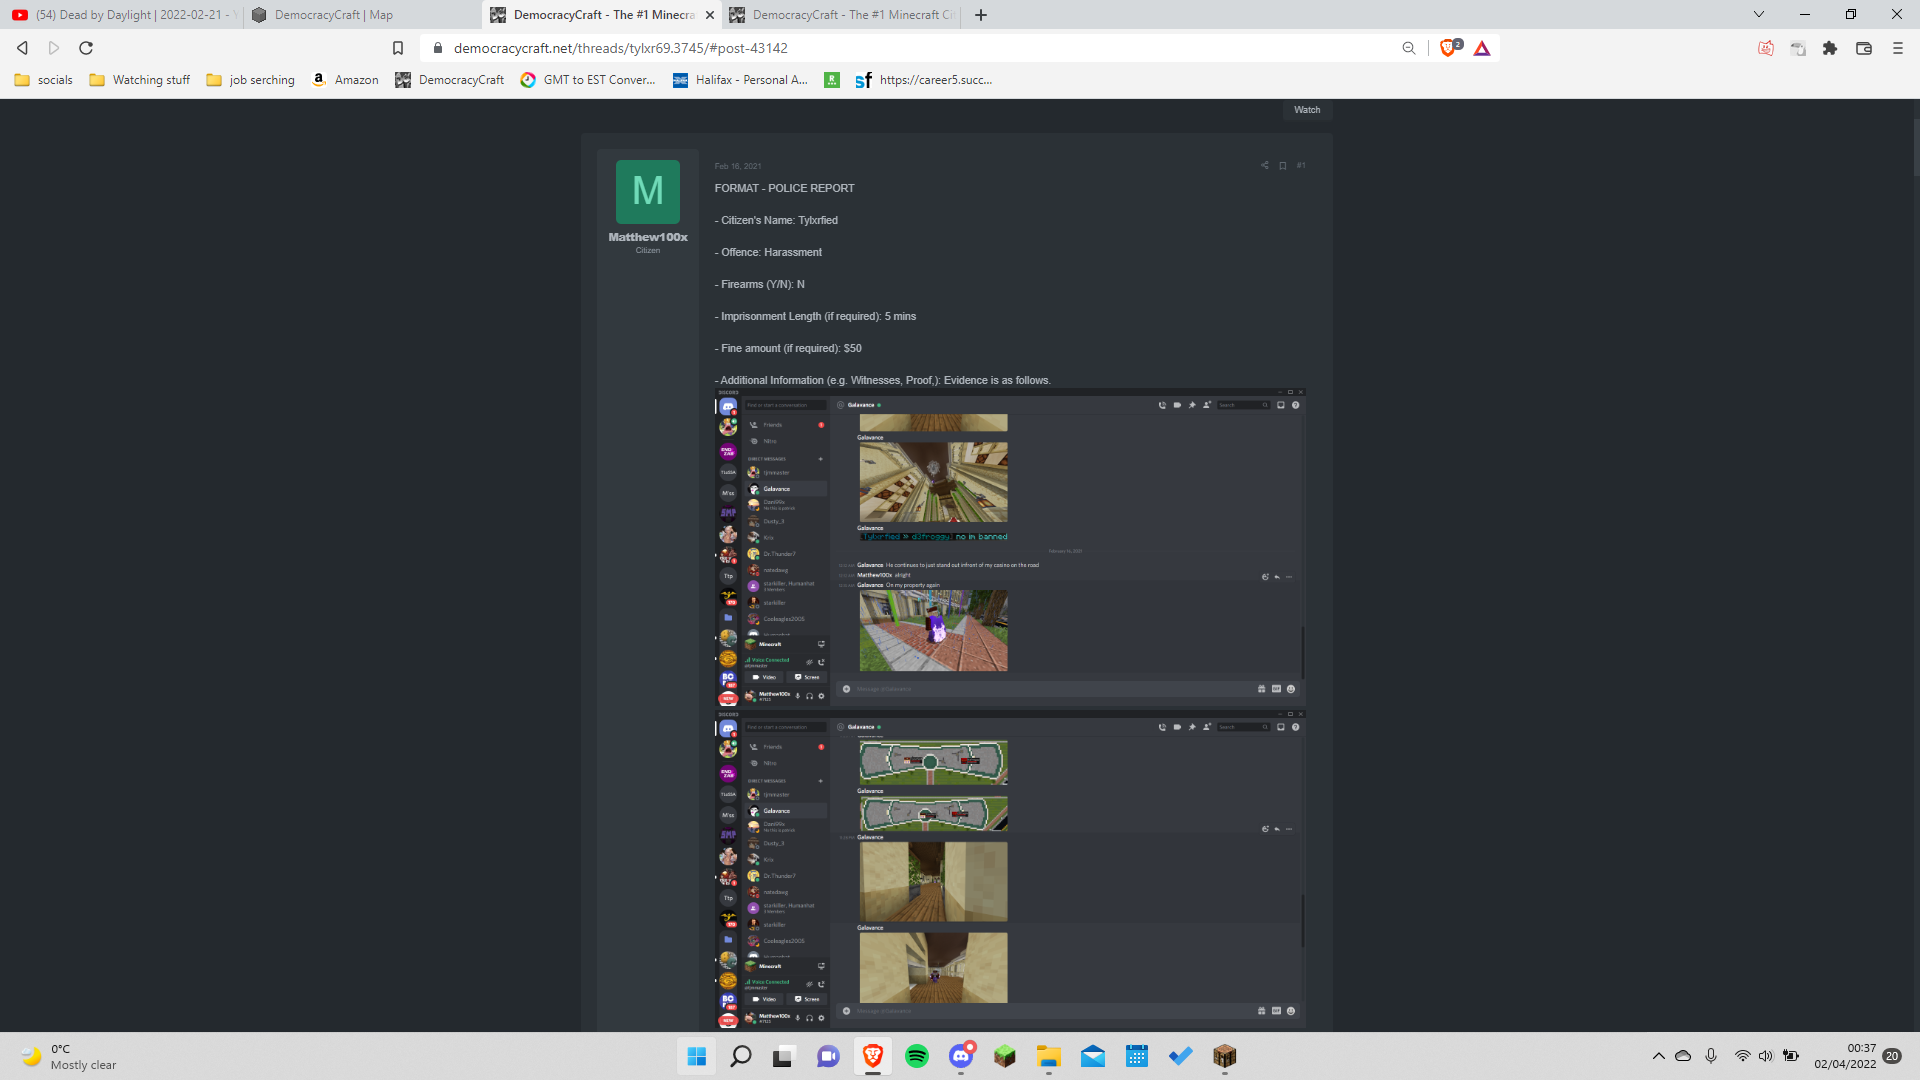Open the green icon-only bookmark

pos(831,80)
